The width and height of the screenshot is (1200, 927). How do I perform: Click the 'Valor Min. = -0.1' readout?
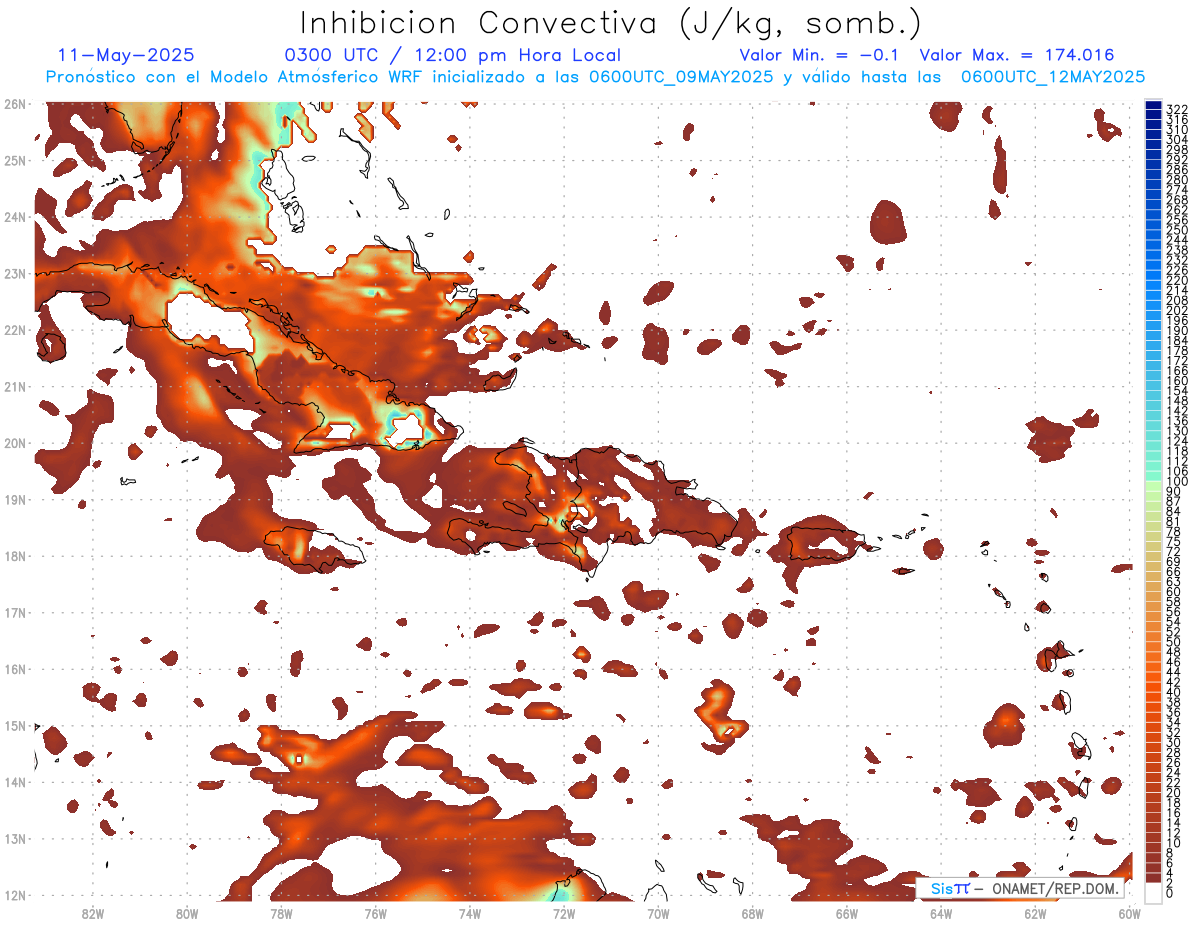click(821, 55)
